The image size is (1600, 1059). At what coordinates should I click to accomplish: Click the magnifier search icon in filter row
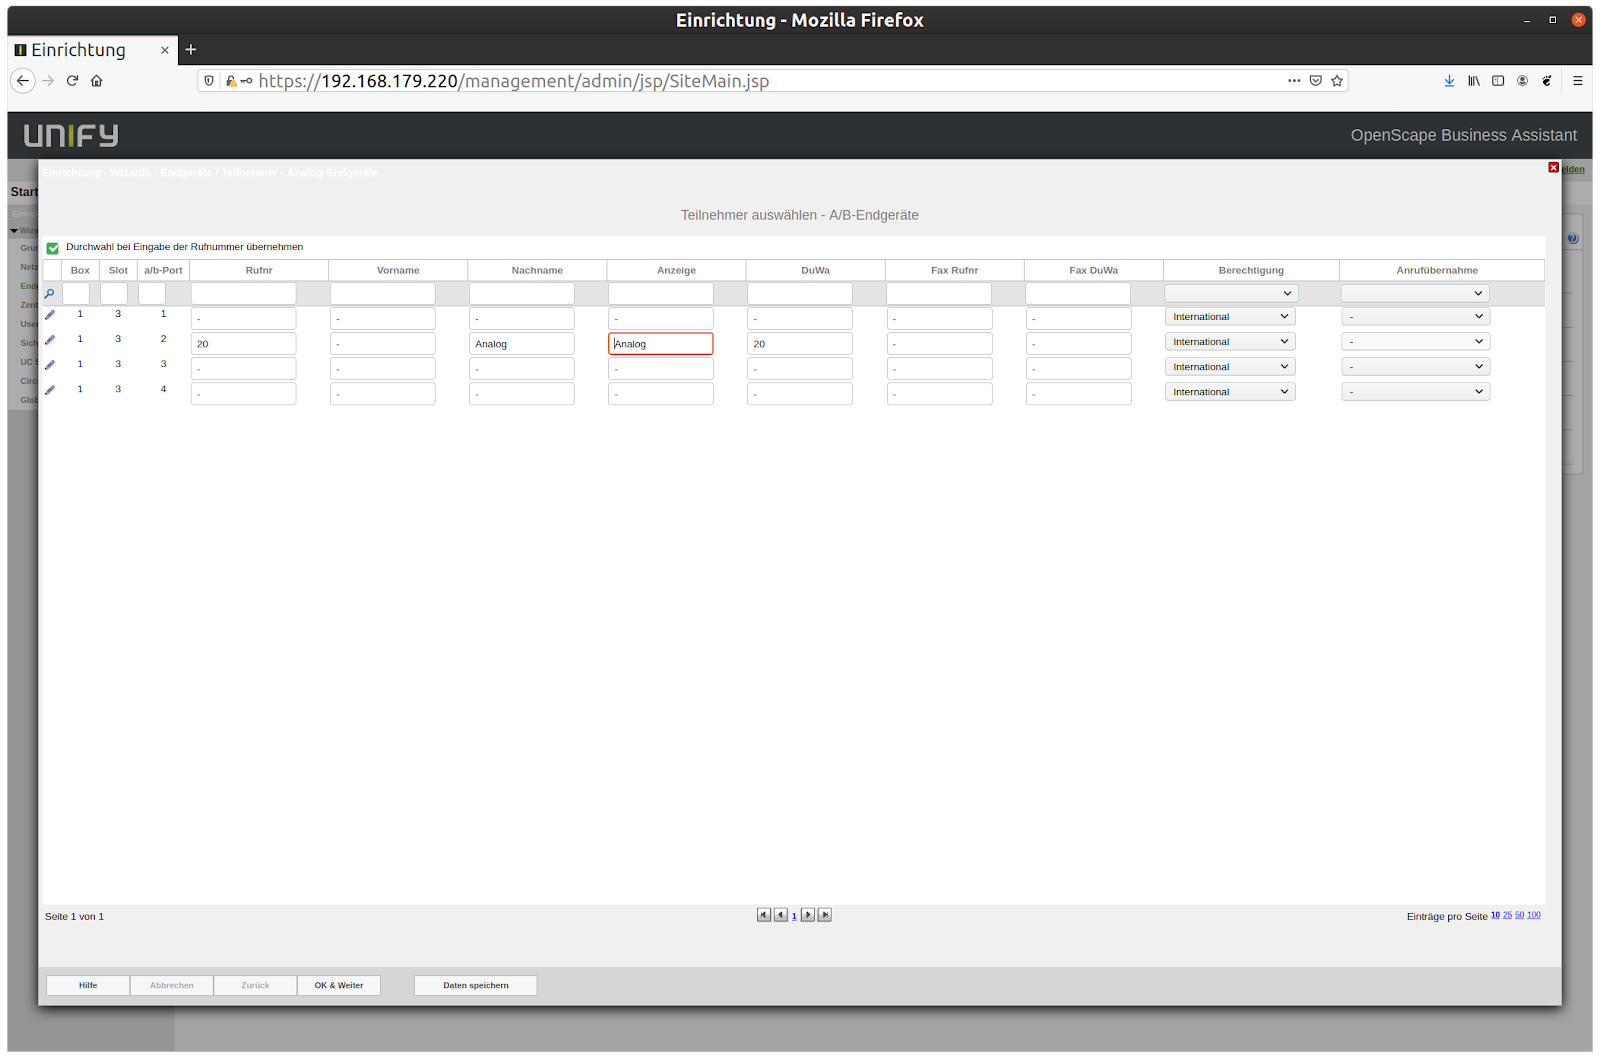(x=49, y=294)
